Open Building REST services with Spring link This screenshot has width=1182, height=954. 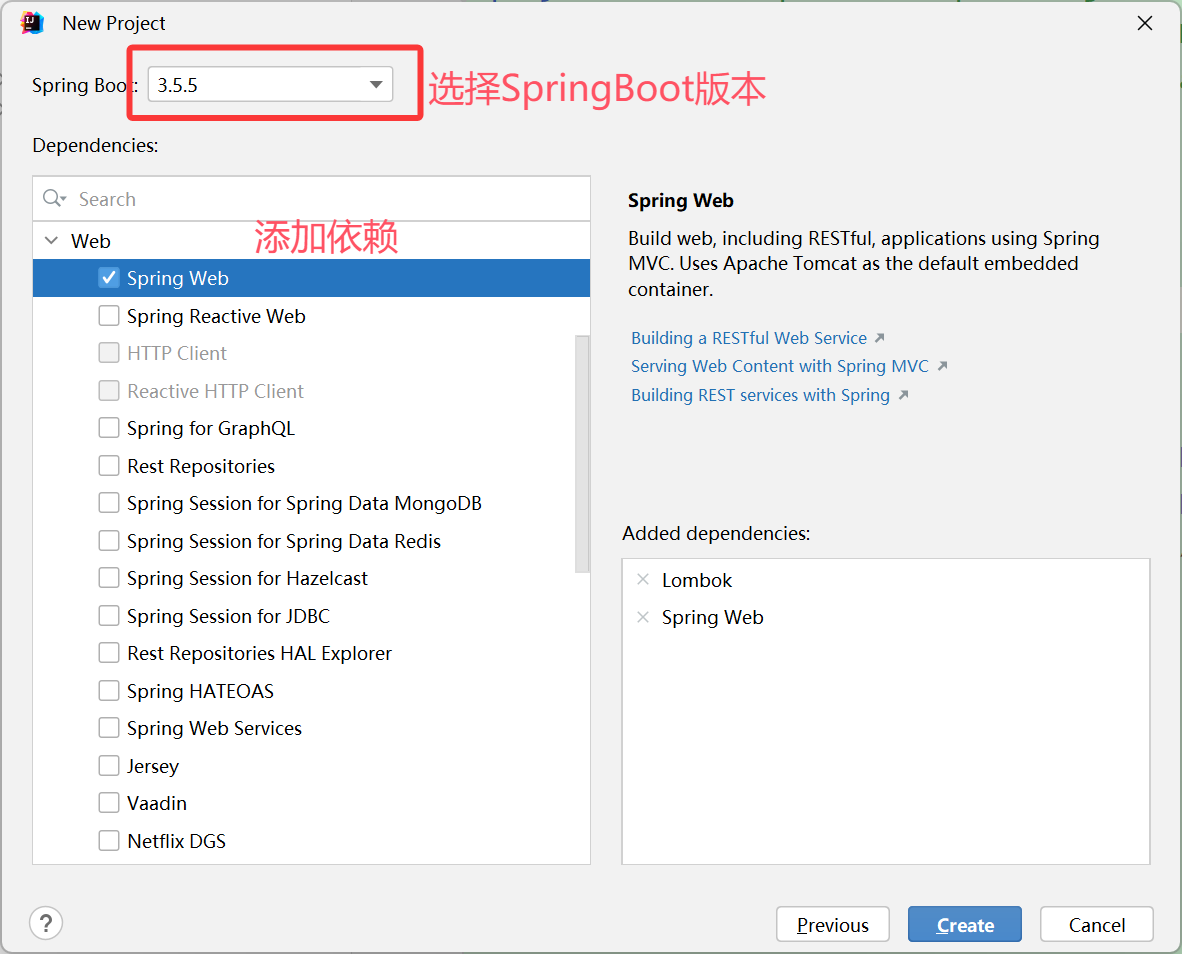tap(760, 395)
